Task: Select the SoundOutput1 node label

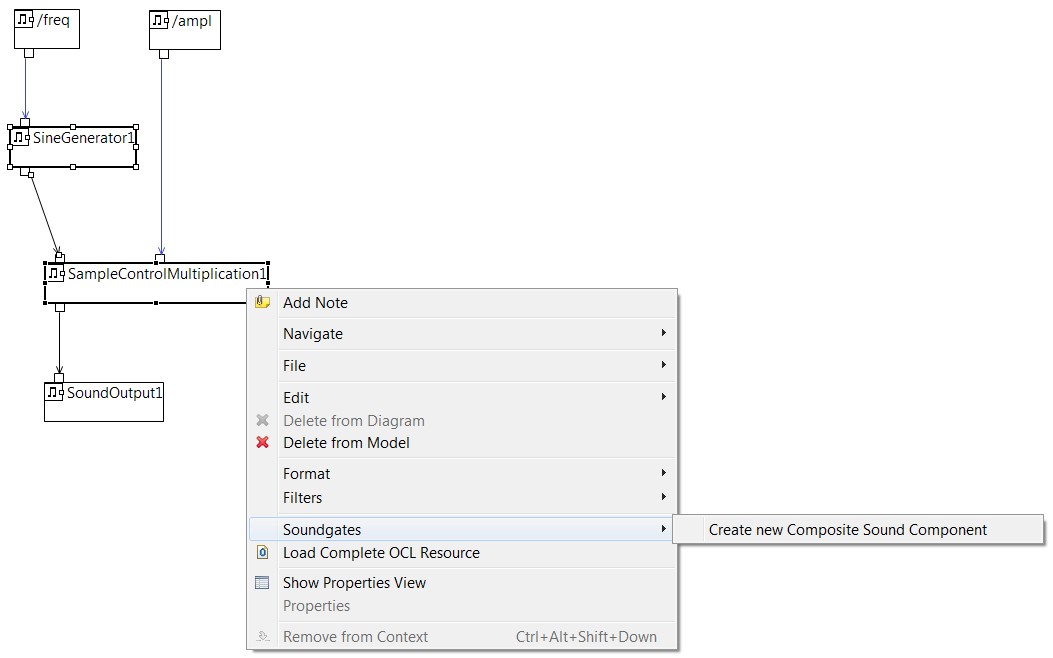Action: [114, 393]
